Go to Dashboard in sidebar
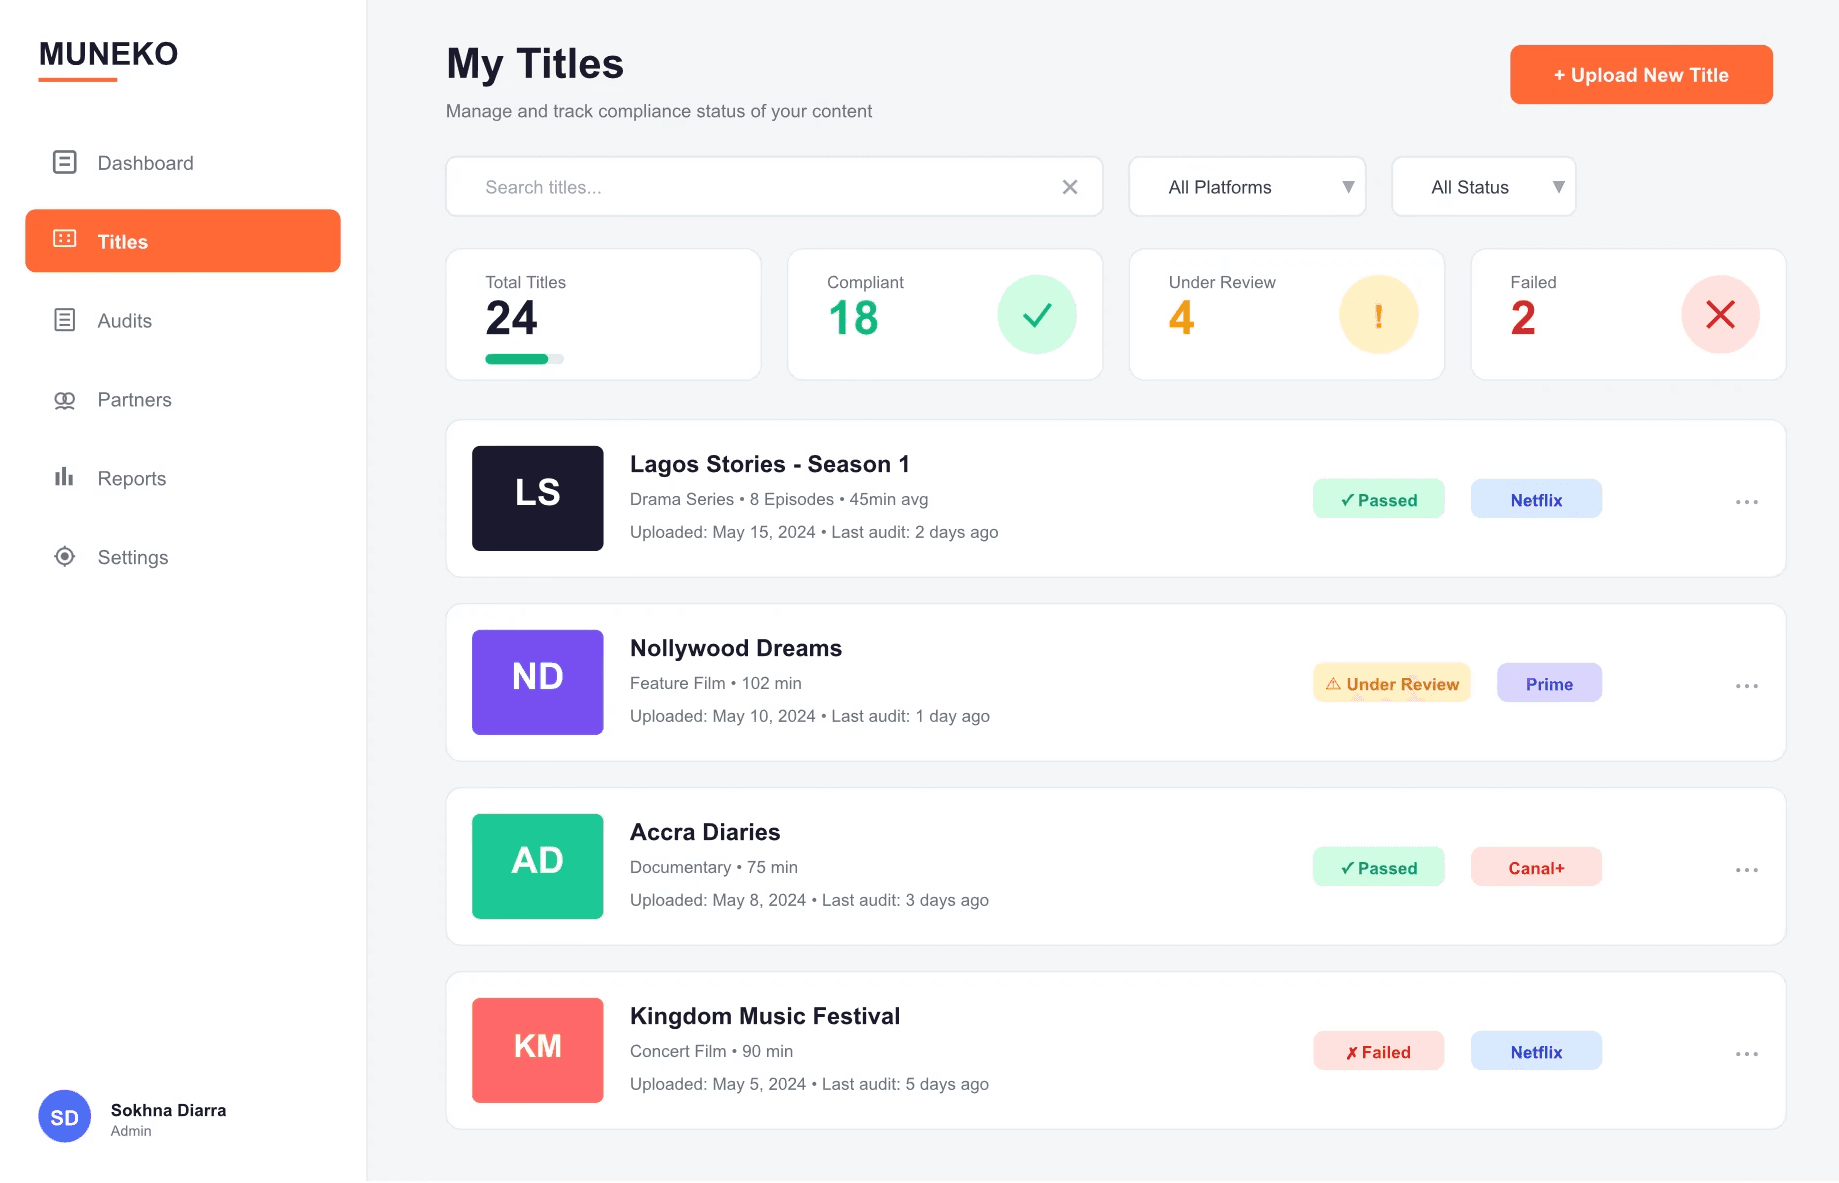 pyautogui.click(x=183, y=162)
